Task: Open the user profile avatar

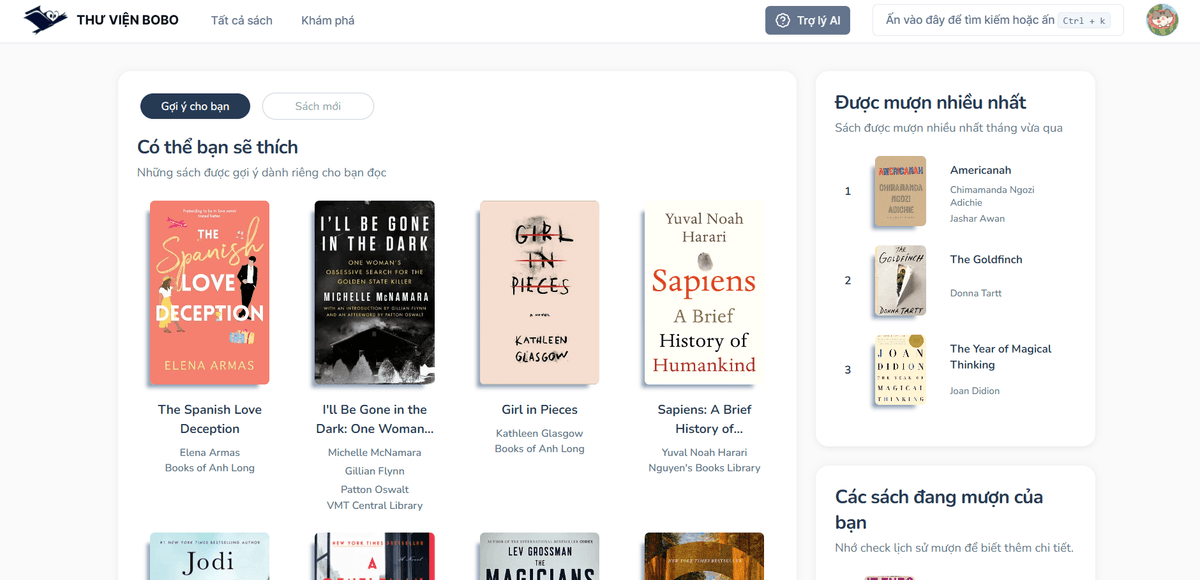Action: click(x=1162, y=20)
